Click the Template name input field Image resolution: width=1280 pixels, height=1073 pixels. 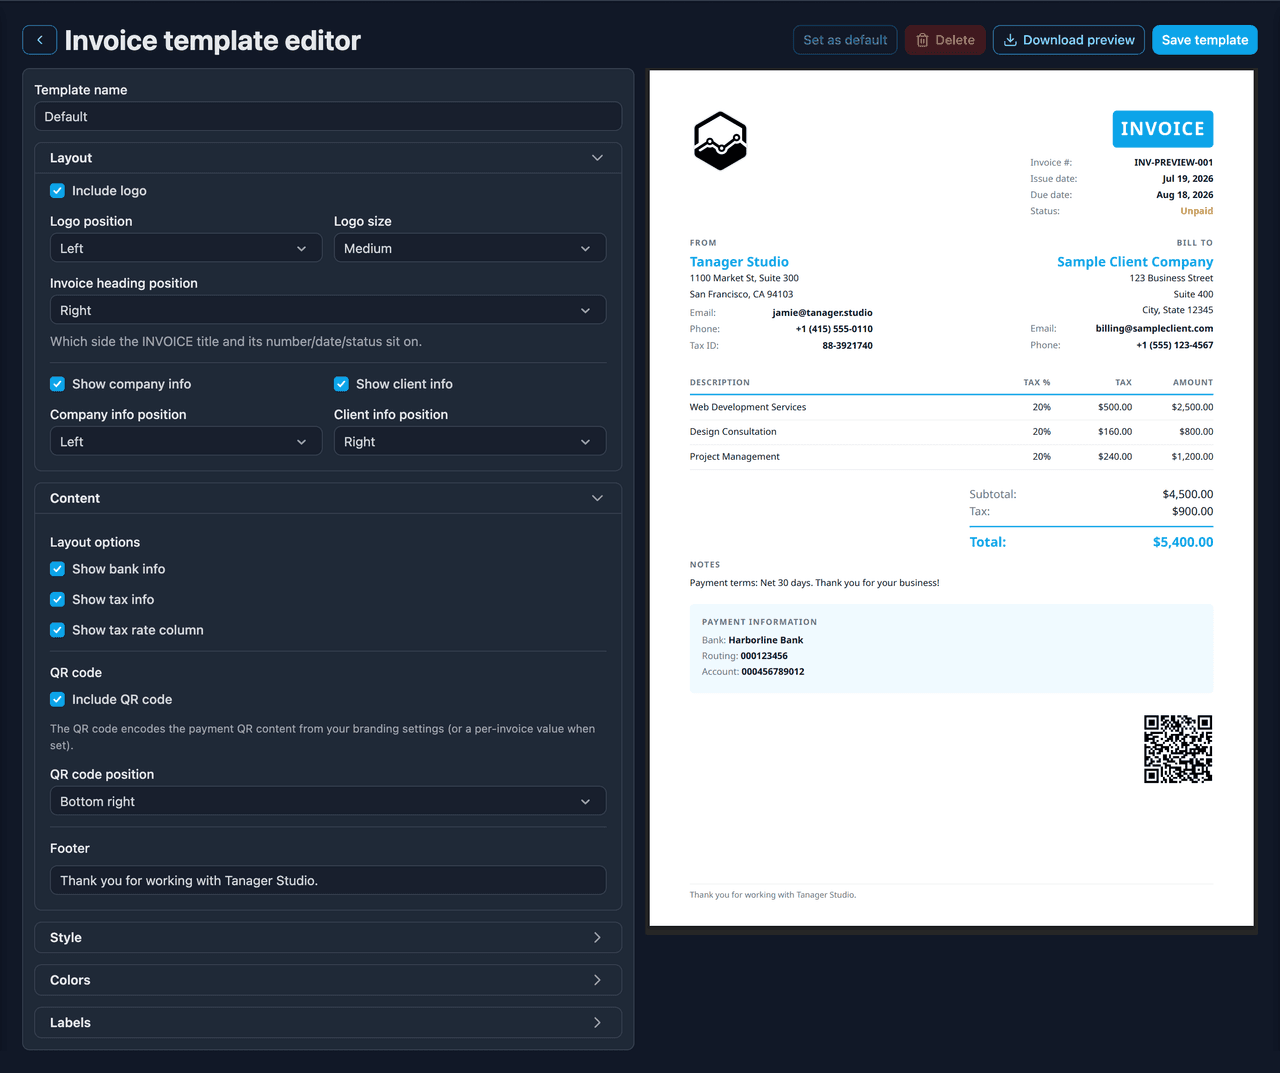(328, 117)
